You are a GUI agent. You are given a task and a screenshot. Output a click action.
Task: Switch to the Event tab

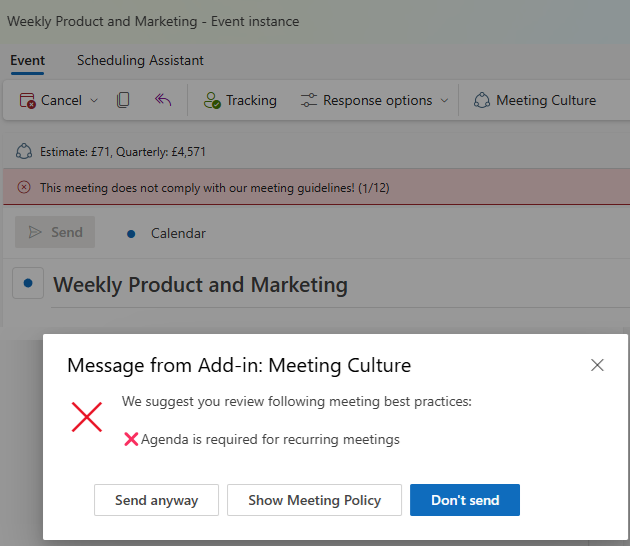(x=27, y=60)
